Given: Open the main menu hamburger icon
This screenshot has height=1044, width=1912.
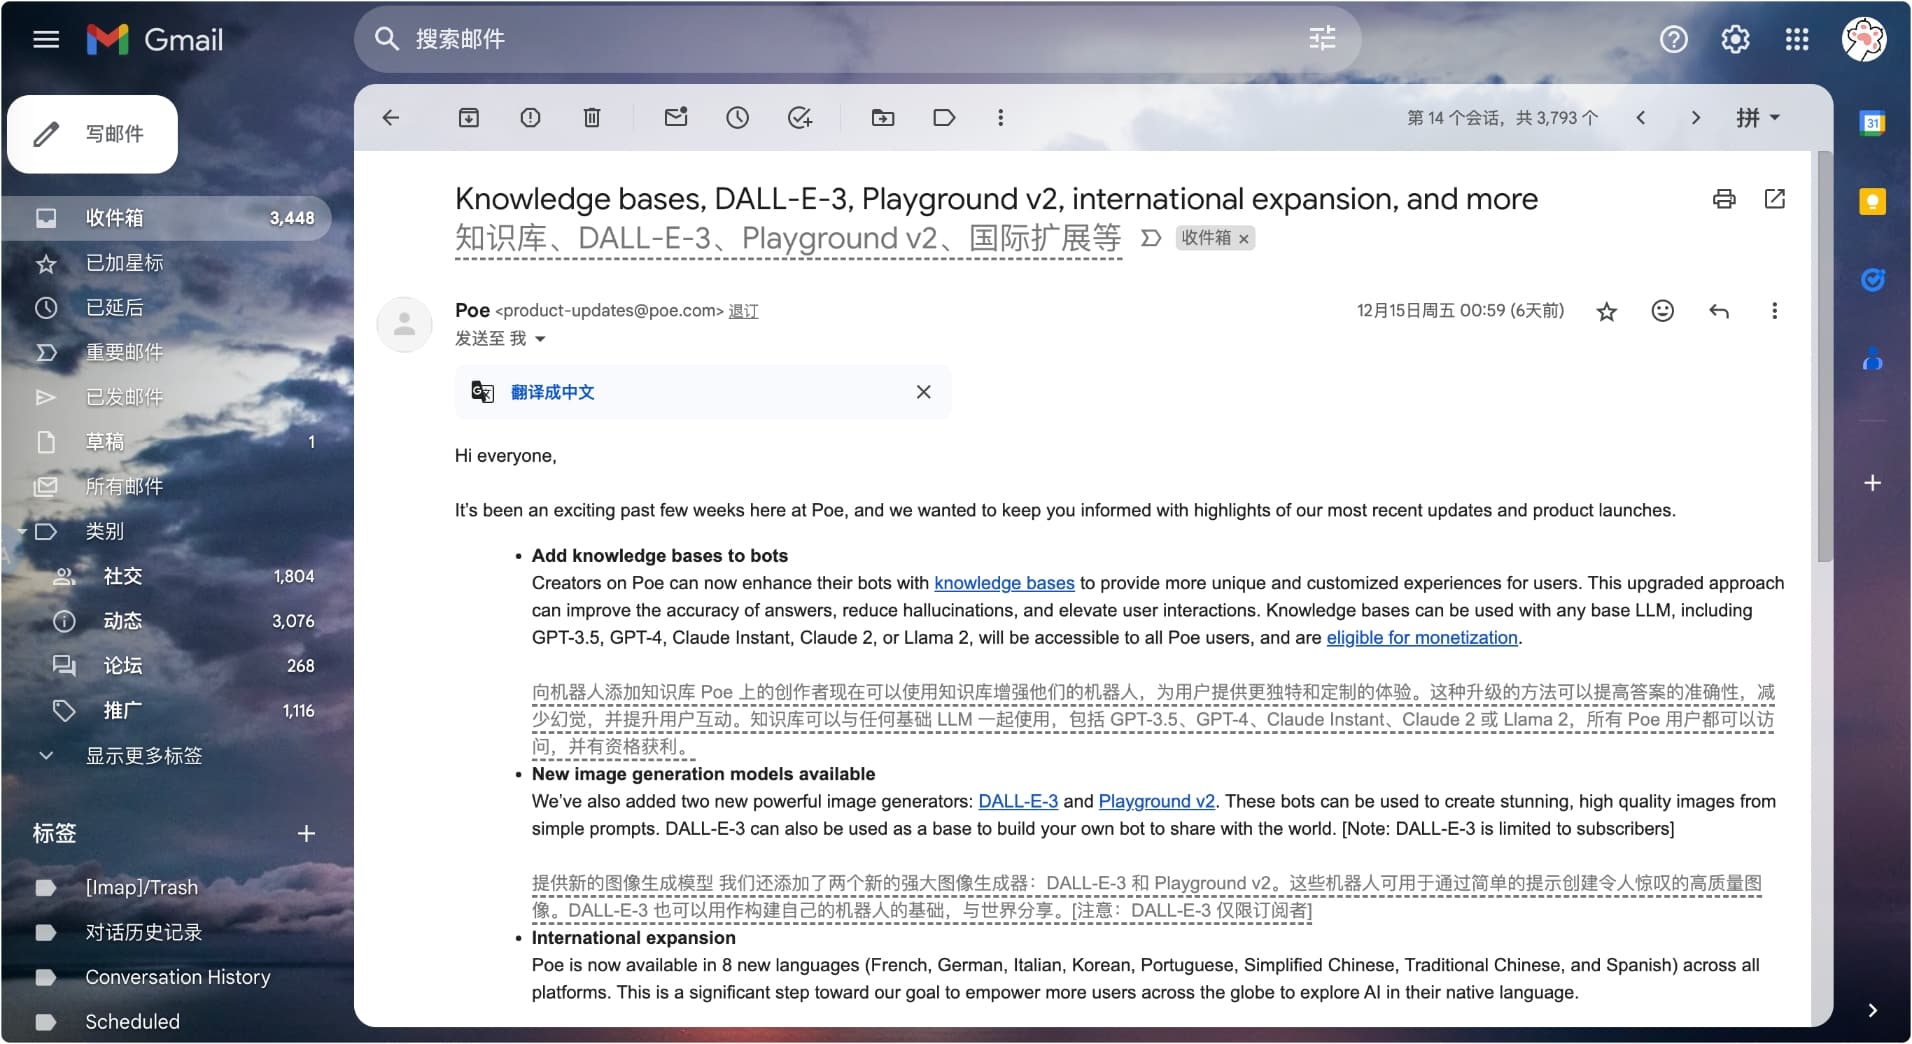Looking at the screenshot, I should pos(46,39).
